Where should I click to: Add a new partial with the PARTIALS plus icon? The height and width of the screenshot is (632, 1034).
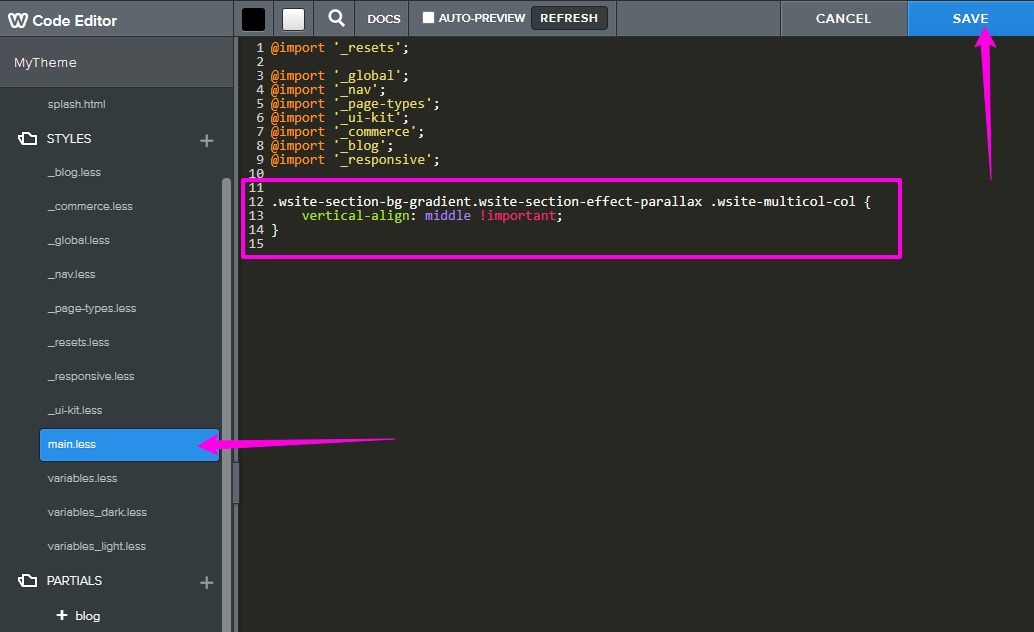point(206,581)
